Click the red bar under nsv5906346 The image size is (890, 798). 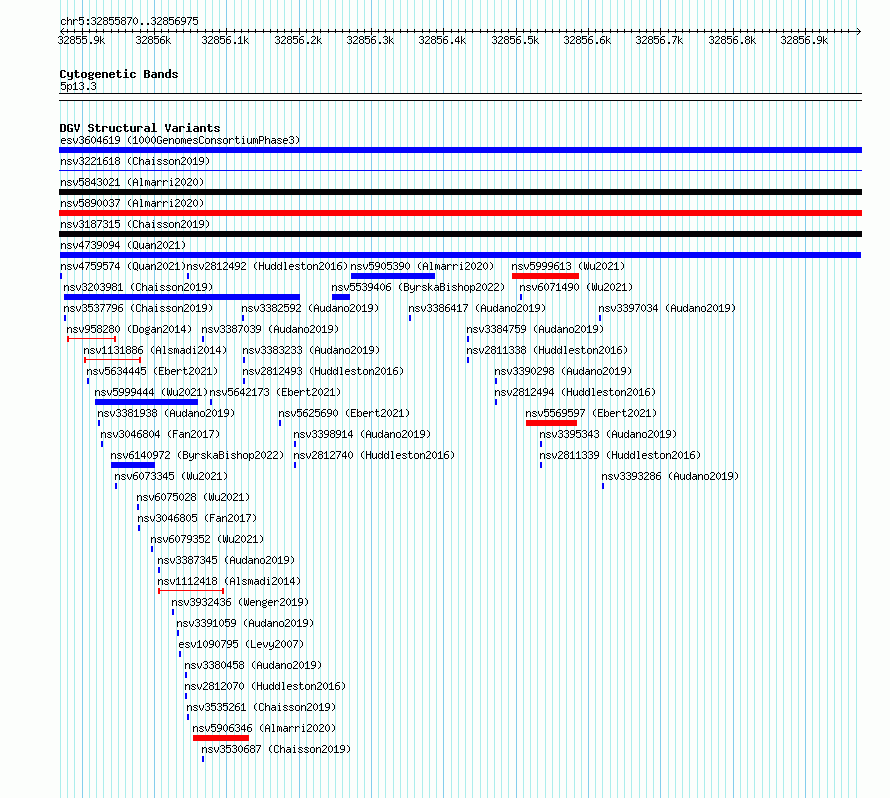221,738
